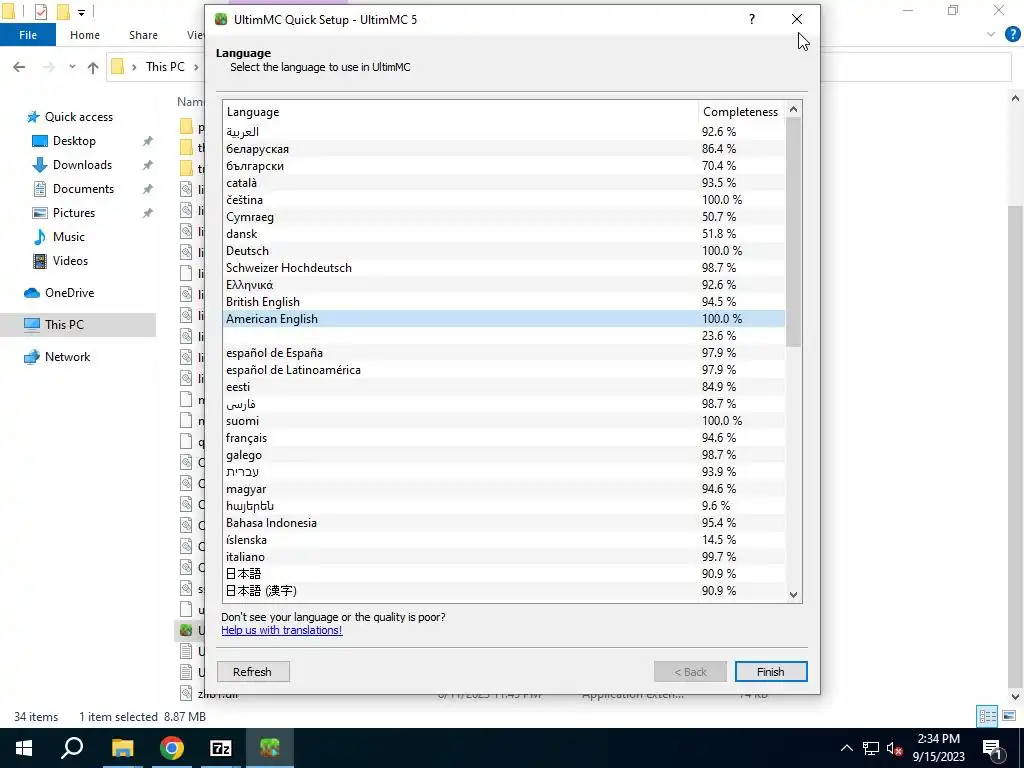
Task: Select čeština in the language list
Action: click(504, 200)
